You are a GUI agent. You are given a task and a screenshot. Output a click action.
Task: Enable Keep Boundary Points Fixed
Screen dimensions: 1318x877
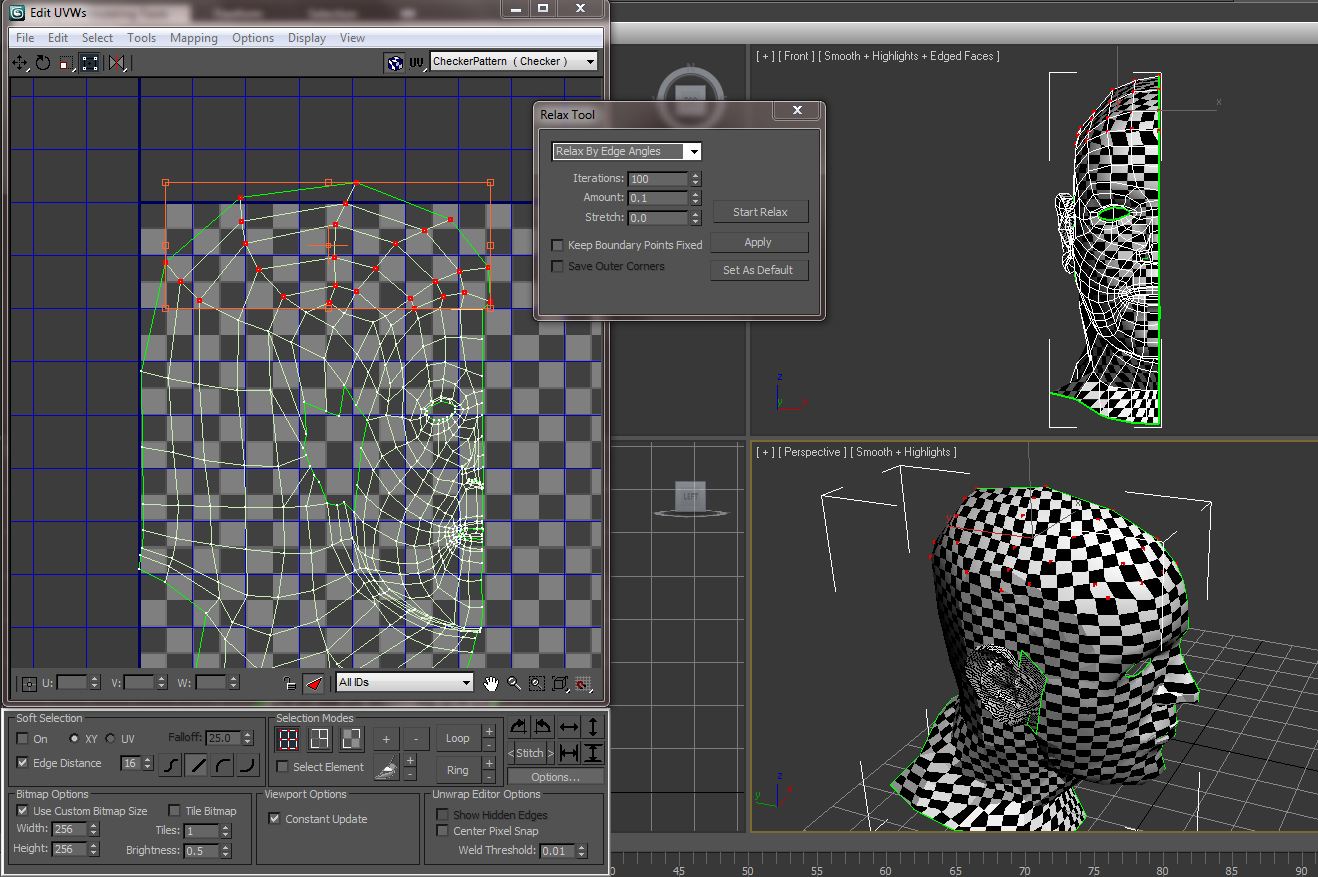(x=557, y=245)
